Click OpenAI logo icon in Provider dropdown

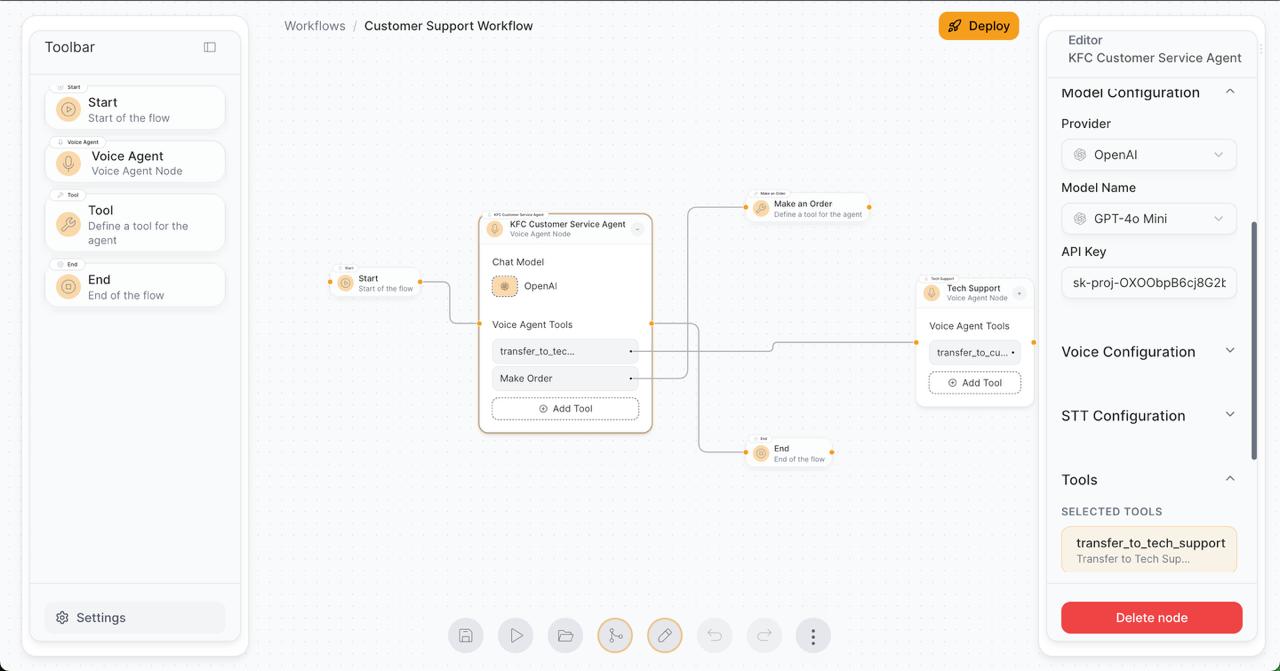tap(1080, 155)
